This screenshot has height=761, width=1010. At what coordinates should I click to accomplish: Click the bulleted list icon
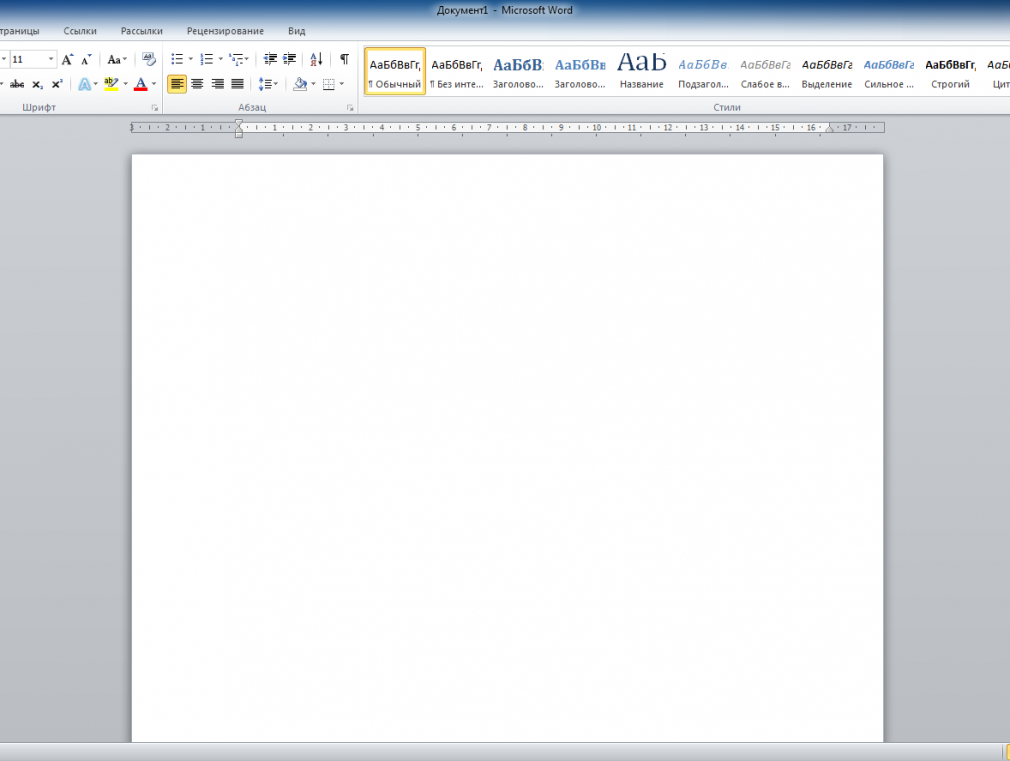(177, 59)
